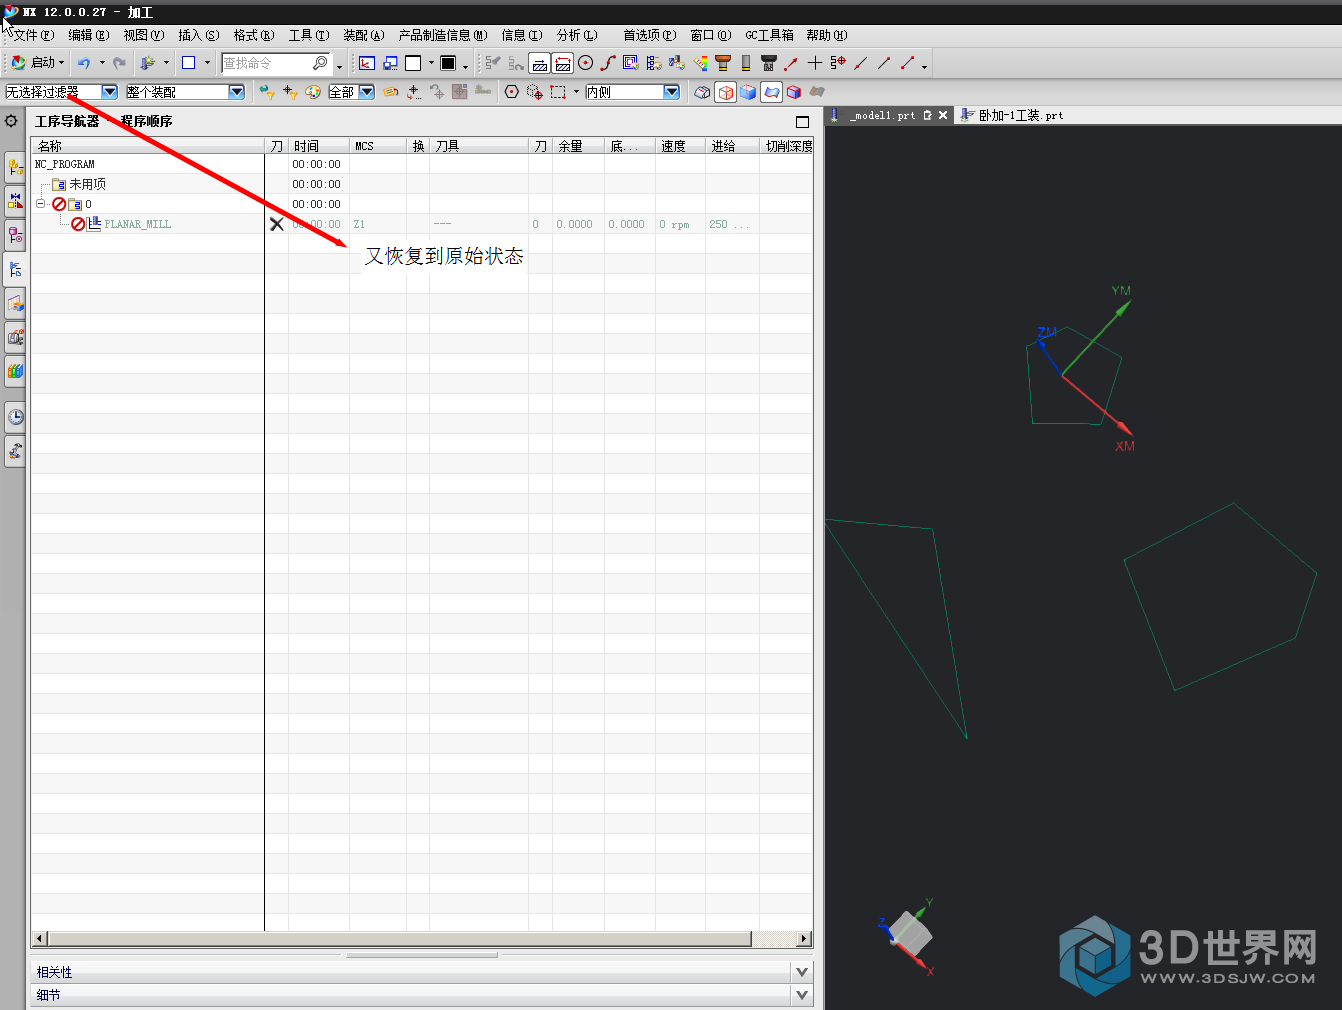1342x1010 pixels.
Task: Open the 分析(L) menu
Action: (577, 35)
